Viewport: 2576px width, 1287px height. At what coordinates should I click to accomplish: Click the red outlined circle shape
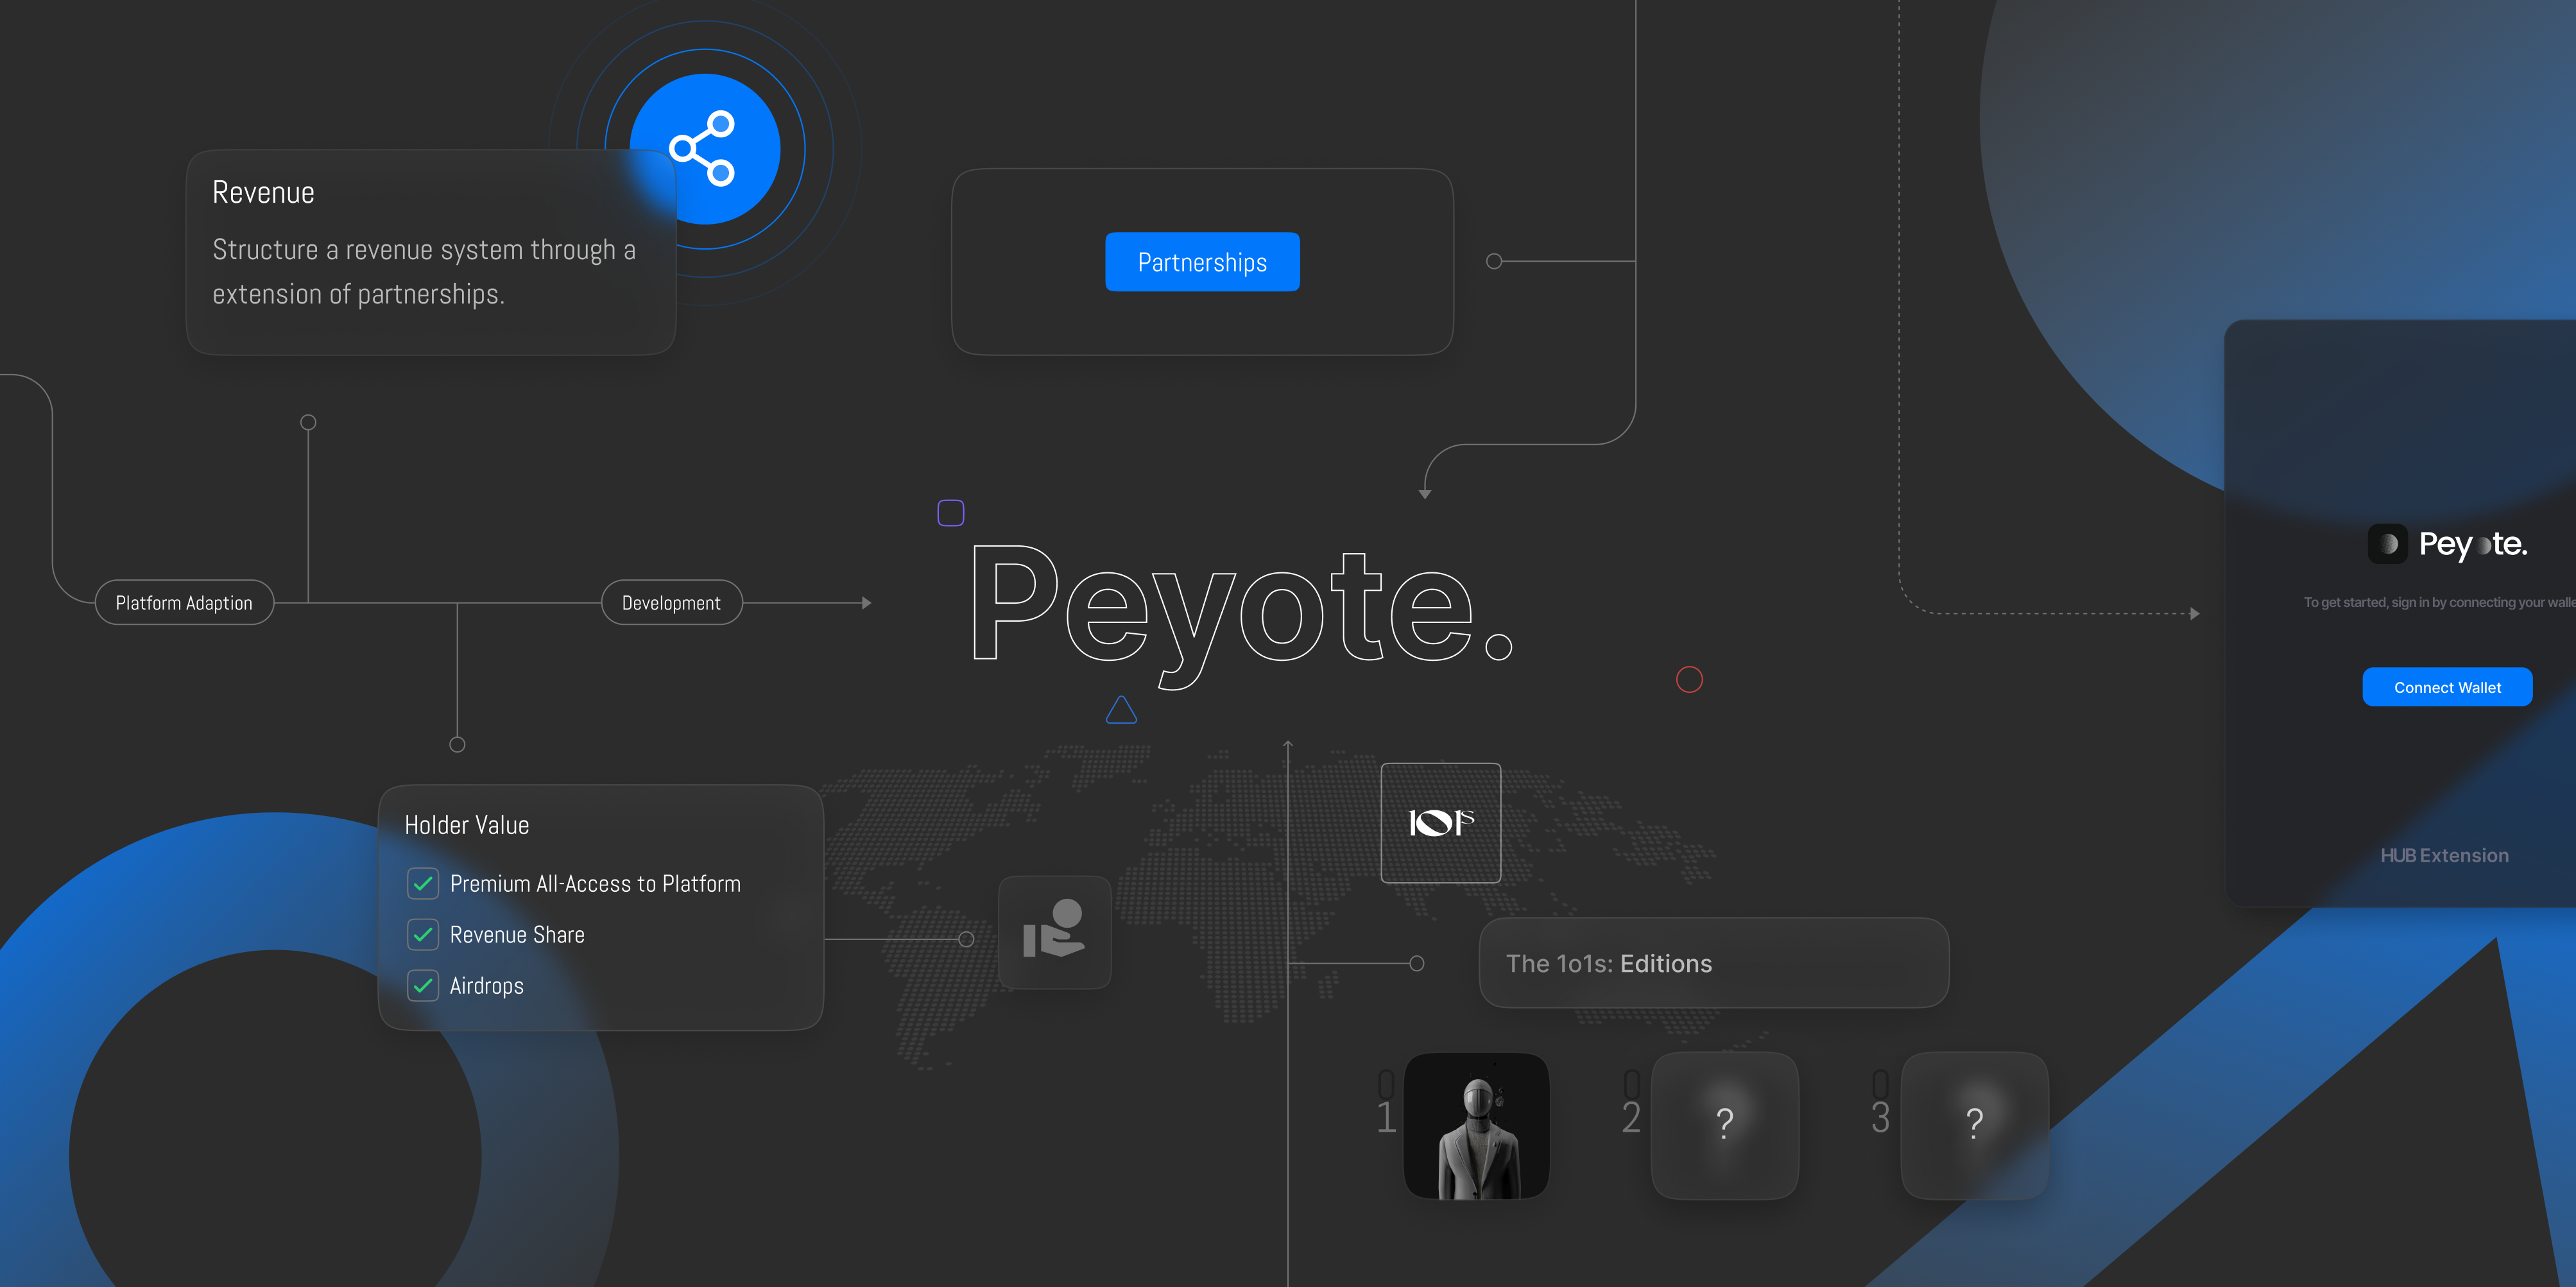coord(1689,680)
